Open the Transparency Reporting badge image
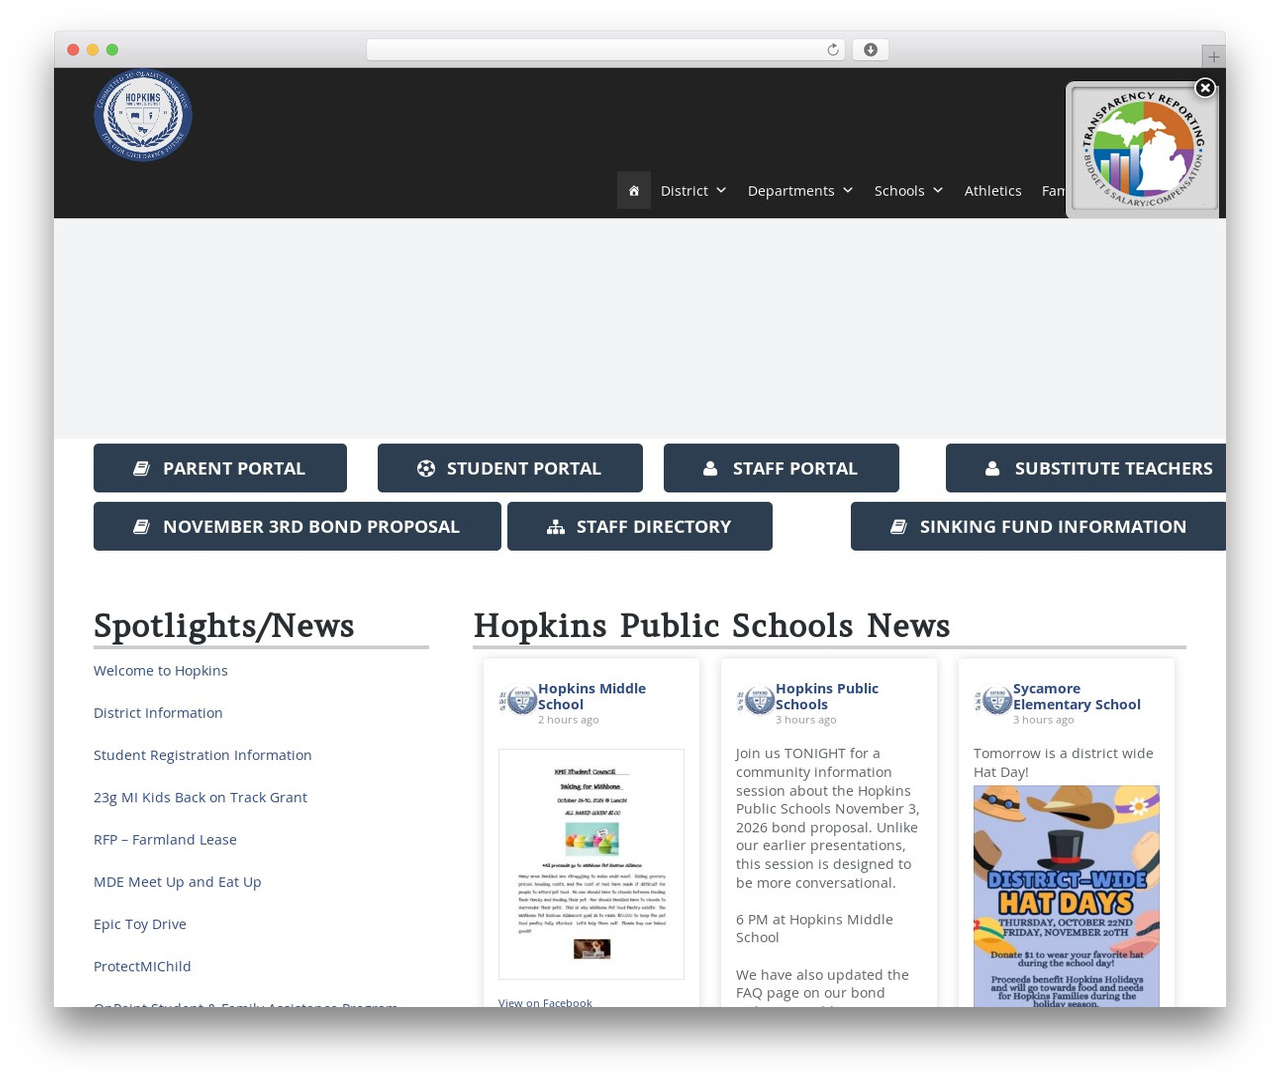Screen dimensions: 1280x1084 click(x=1143, y=150)
